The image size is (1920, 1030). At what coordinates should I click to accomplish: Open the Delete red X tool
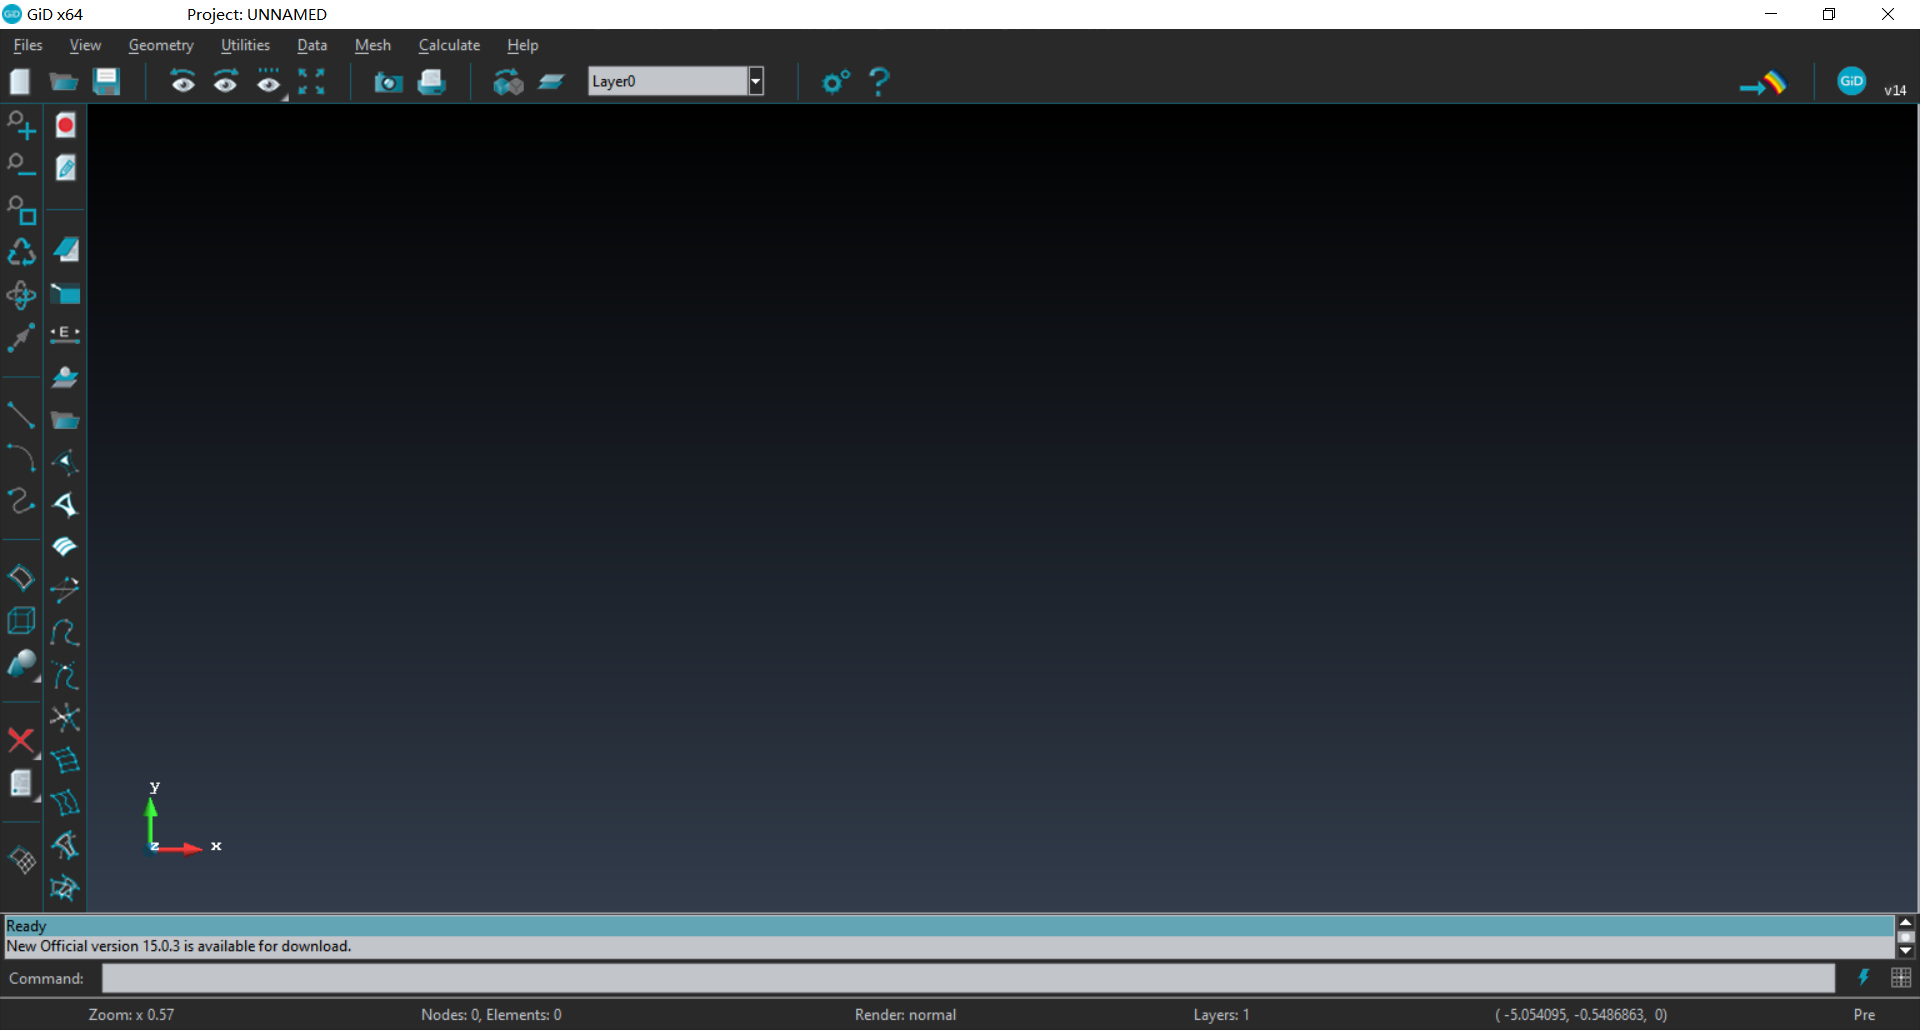[21, 741]
